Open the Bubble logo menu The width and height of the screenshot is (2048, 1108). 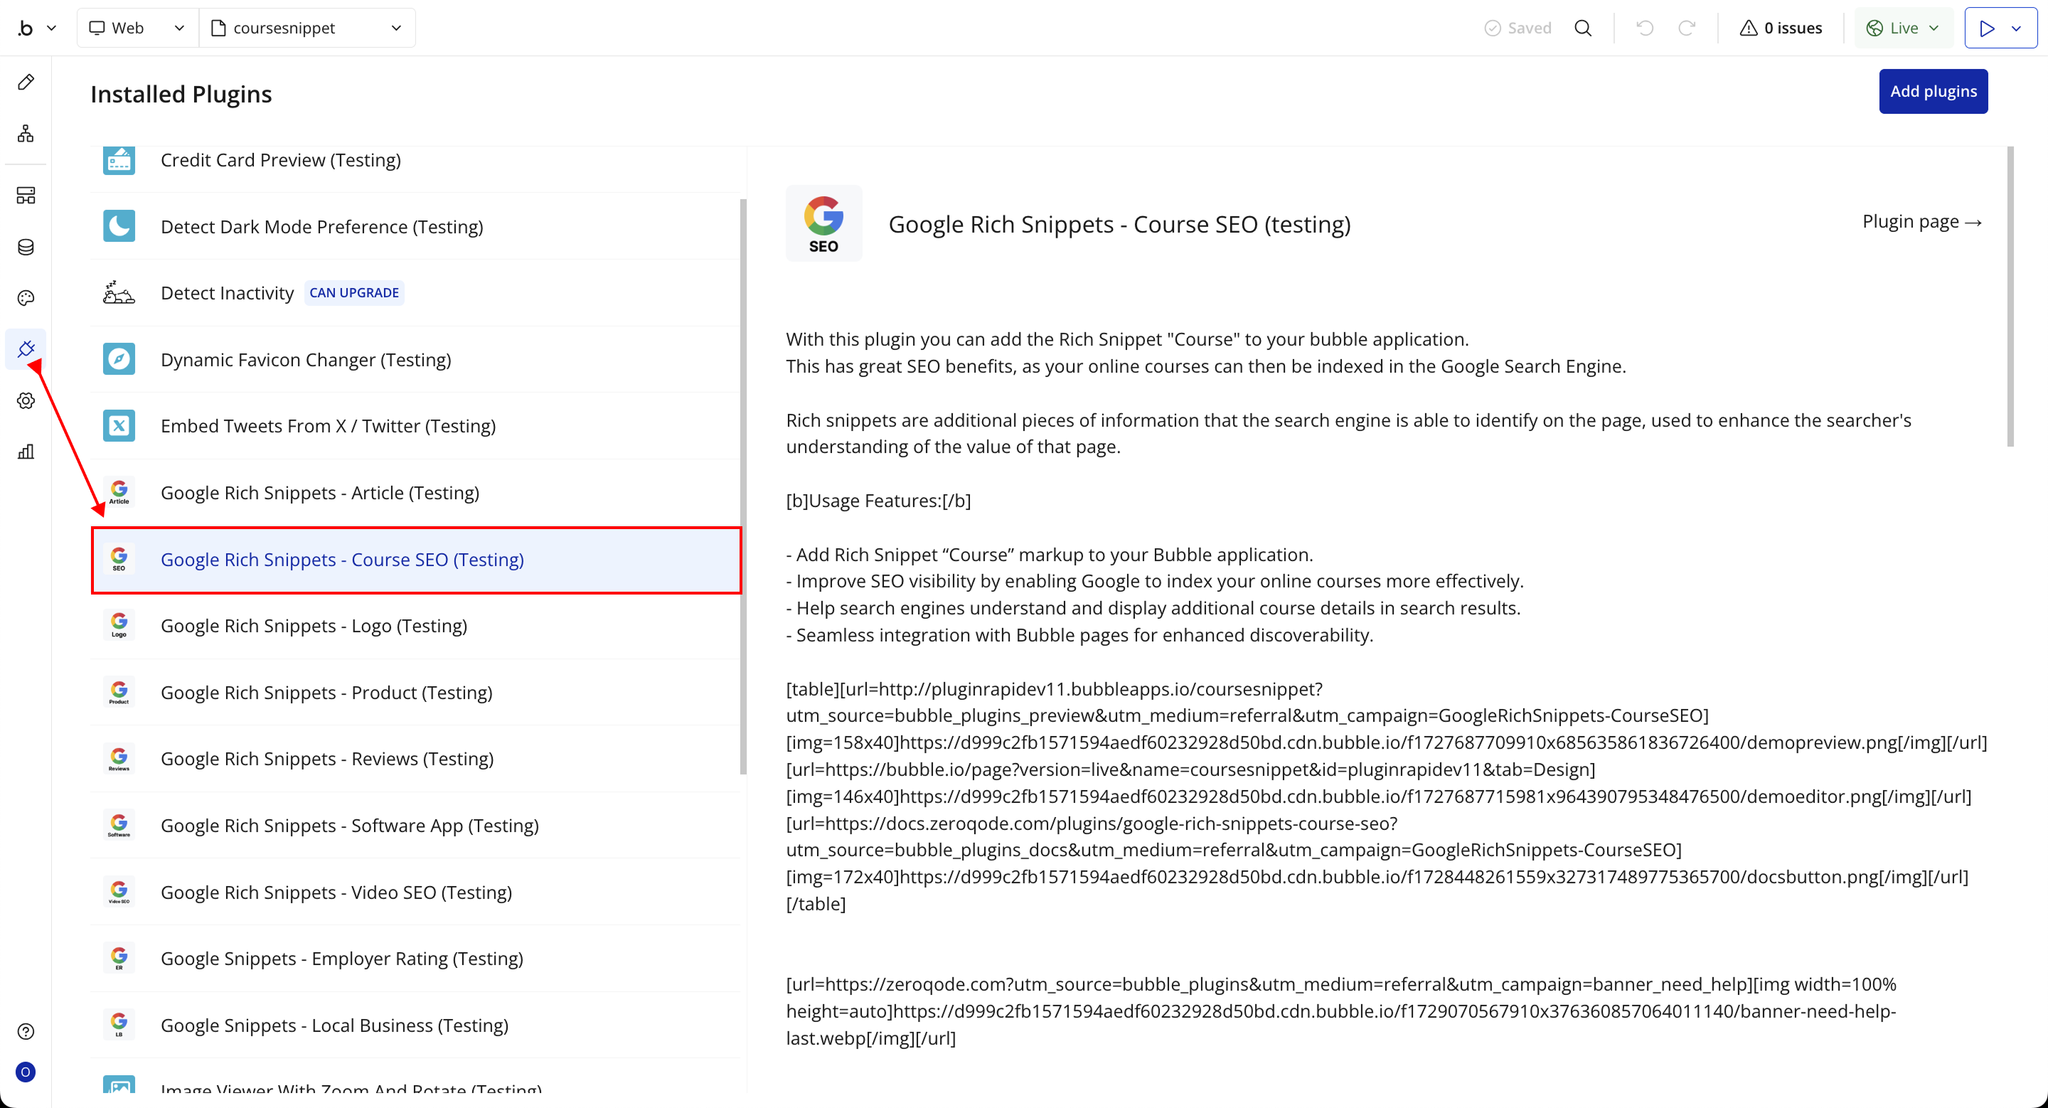pyautogui.click(x=36, y=28)
